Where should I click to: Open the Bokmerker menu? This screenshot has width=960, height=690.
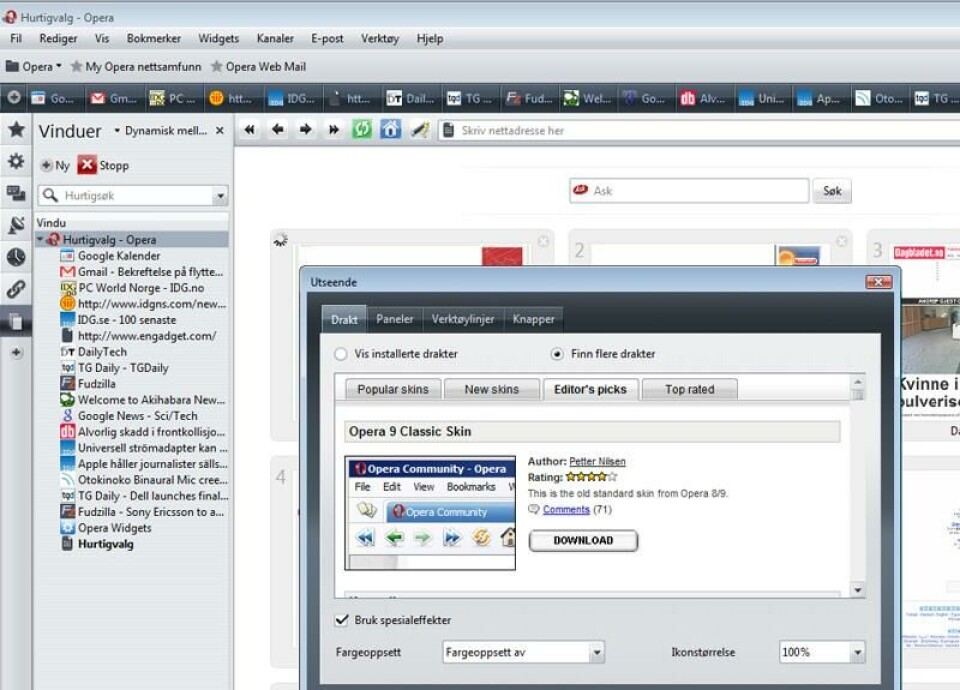pos(154,39)
